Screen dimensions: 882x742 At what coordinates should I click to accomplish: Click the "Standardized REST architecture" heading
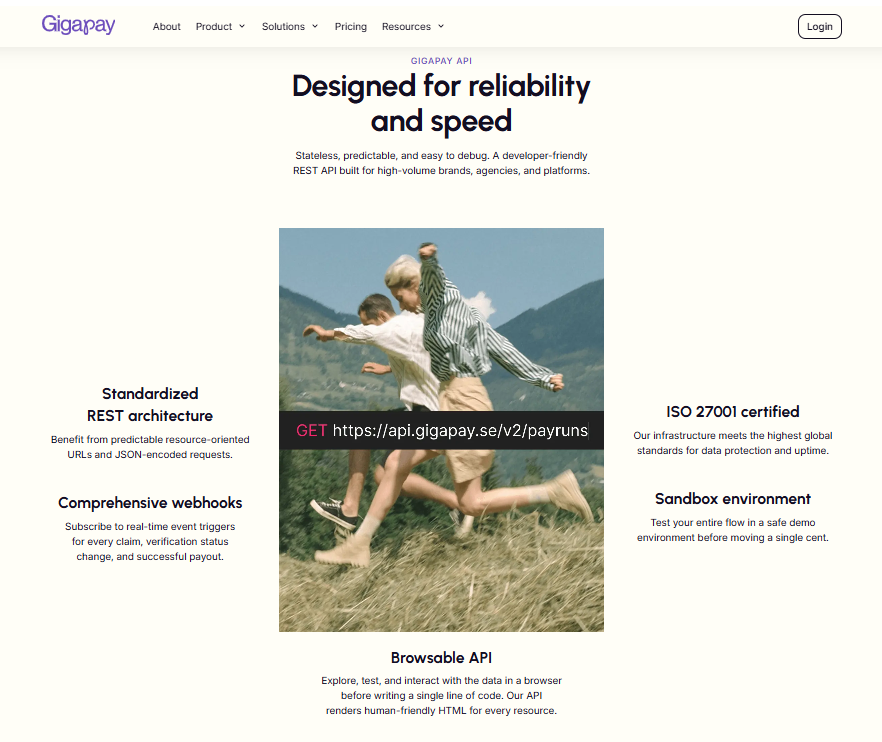(x=150, y=404)
